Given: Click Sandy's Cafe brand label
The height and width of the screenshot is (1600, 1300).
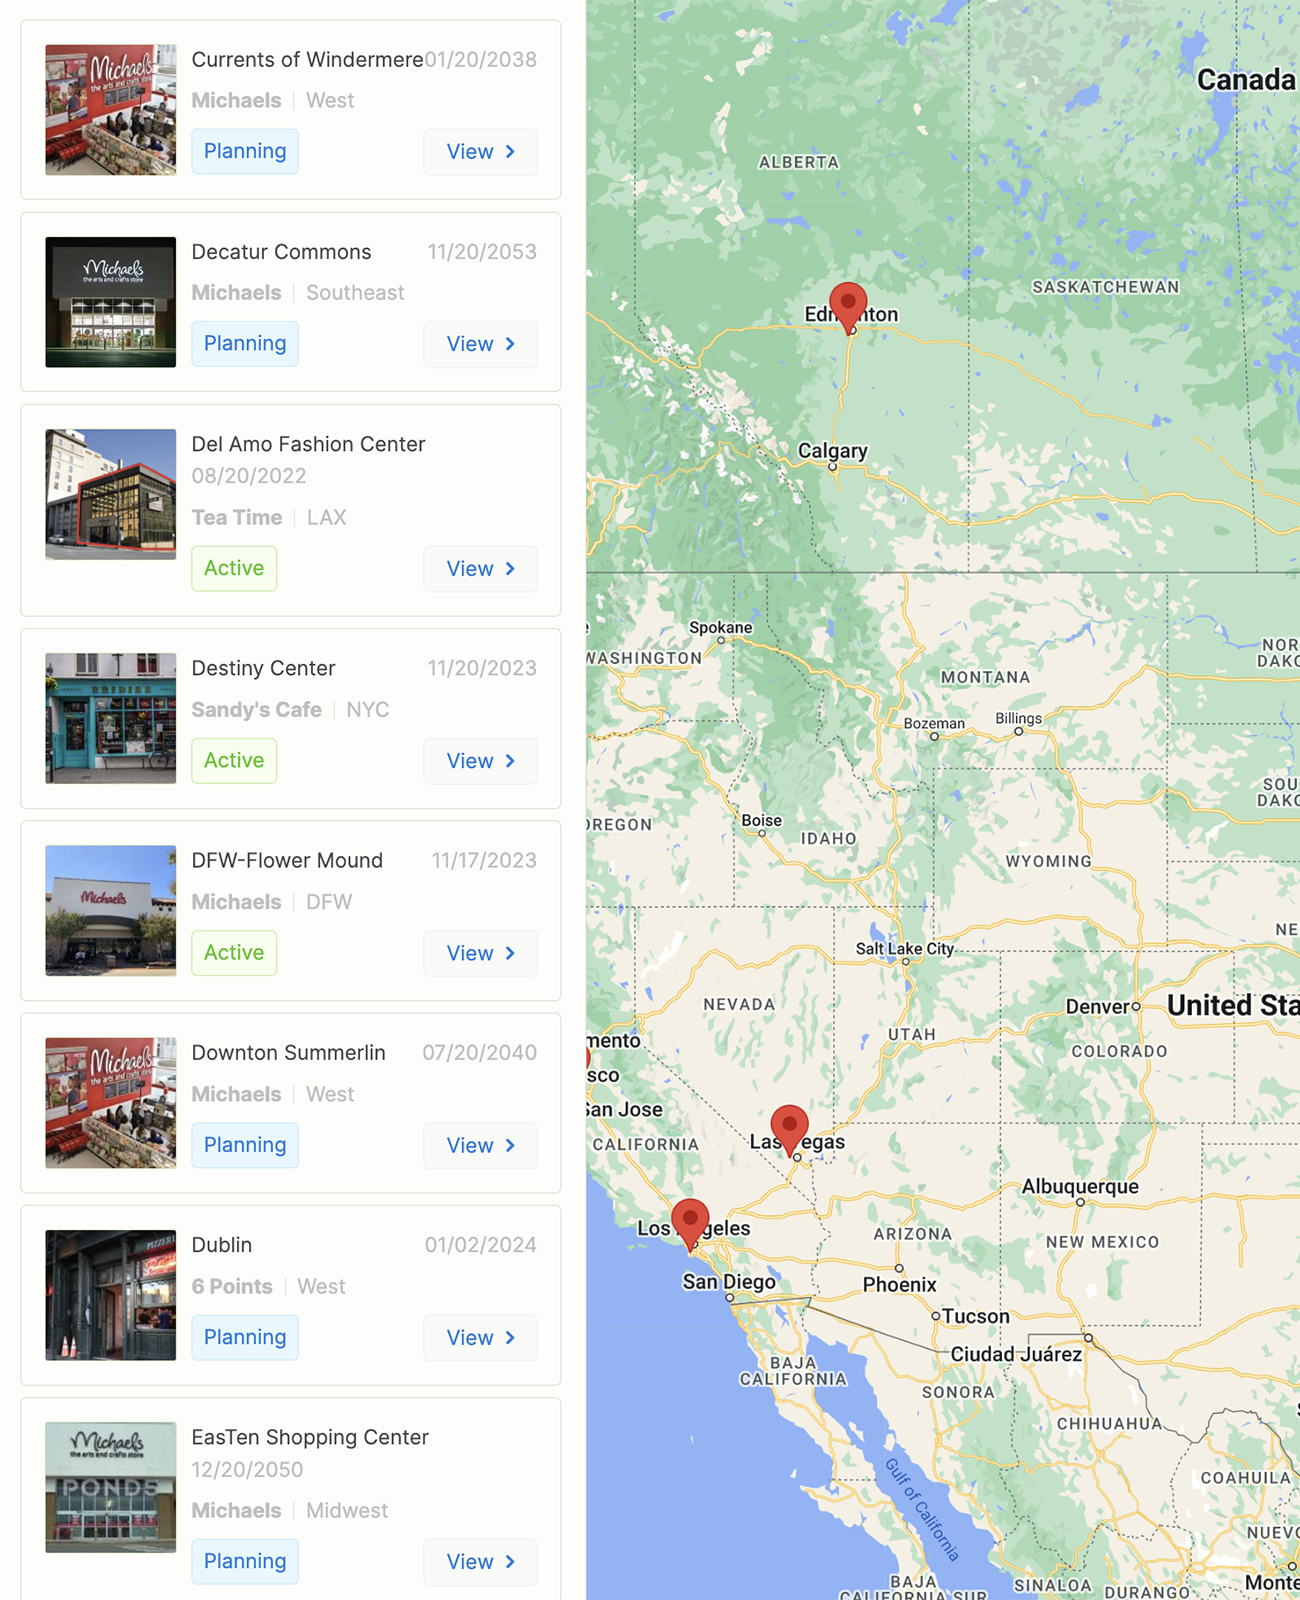Looking at the screenshot, I should click(257, 710).
